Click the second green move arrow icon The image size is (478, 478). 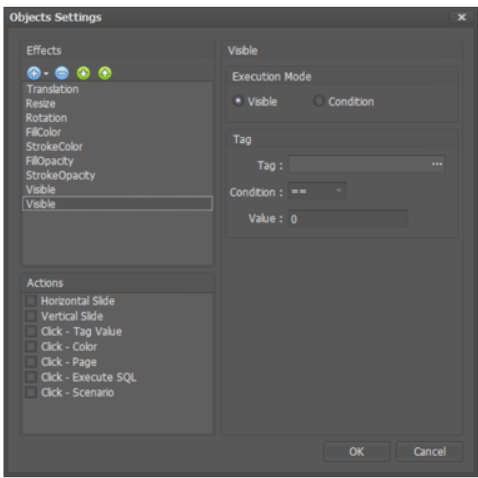pyautogui.click(x=105, y=73)
